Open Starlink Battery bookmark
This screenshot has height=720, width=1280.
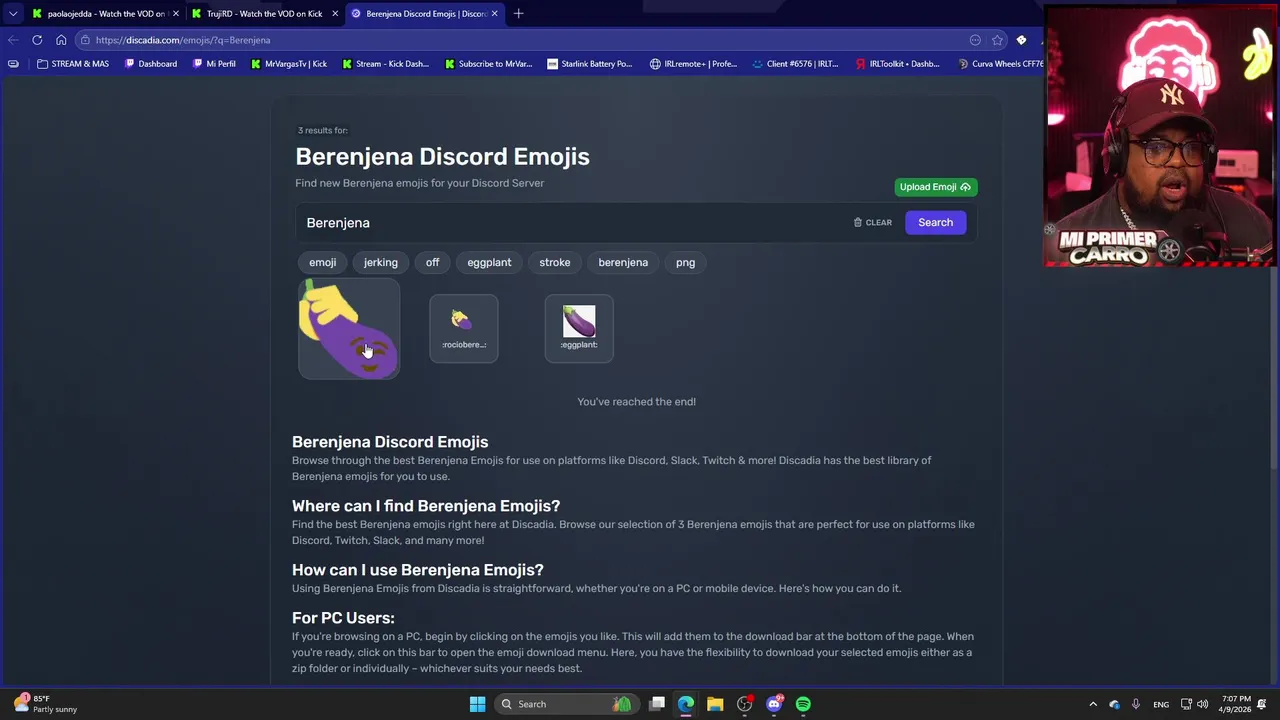pos(590,64)
